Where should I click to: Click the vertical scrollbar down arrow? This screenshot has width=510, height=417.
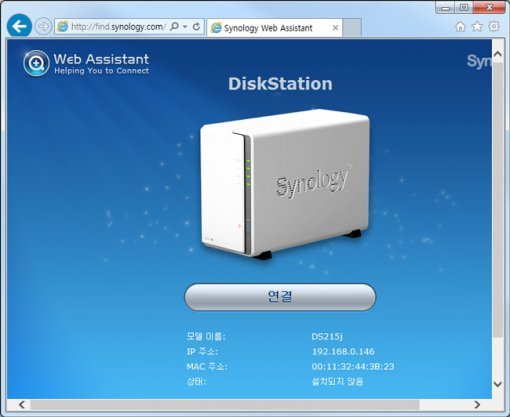point(498,384)
